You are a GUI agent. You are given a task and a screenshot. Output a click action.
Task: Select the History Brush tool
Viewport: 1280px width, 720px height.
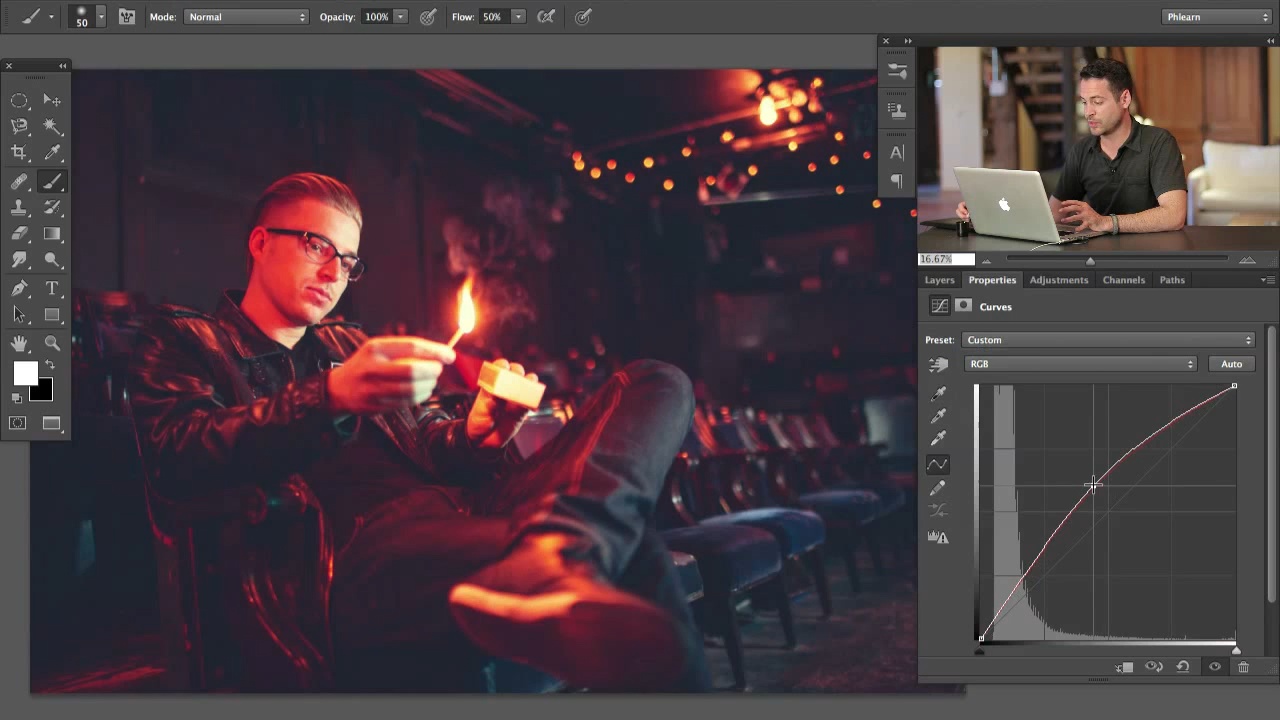tap(52, 208)
